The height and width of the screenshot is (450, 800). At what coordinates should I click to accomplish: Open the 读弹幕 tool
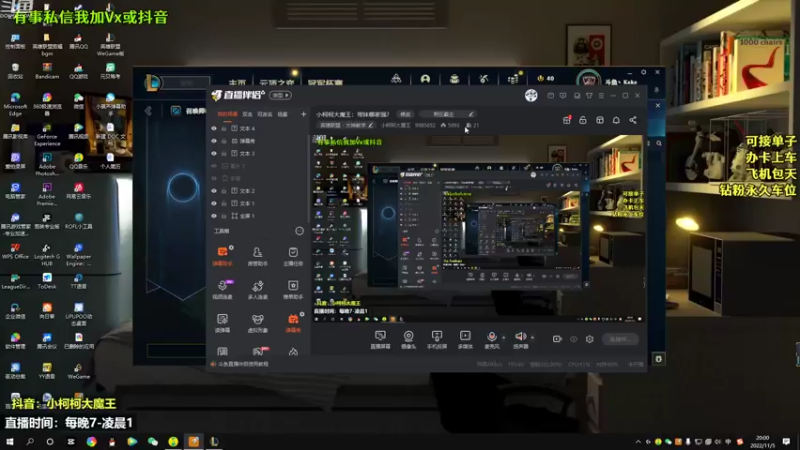click(x=222, y=322)
